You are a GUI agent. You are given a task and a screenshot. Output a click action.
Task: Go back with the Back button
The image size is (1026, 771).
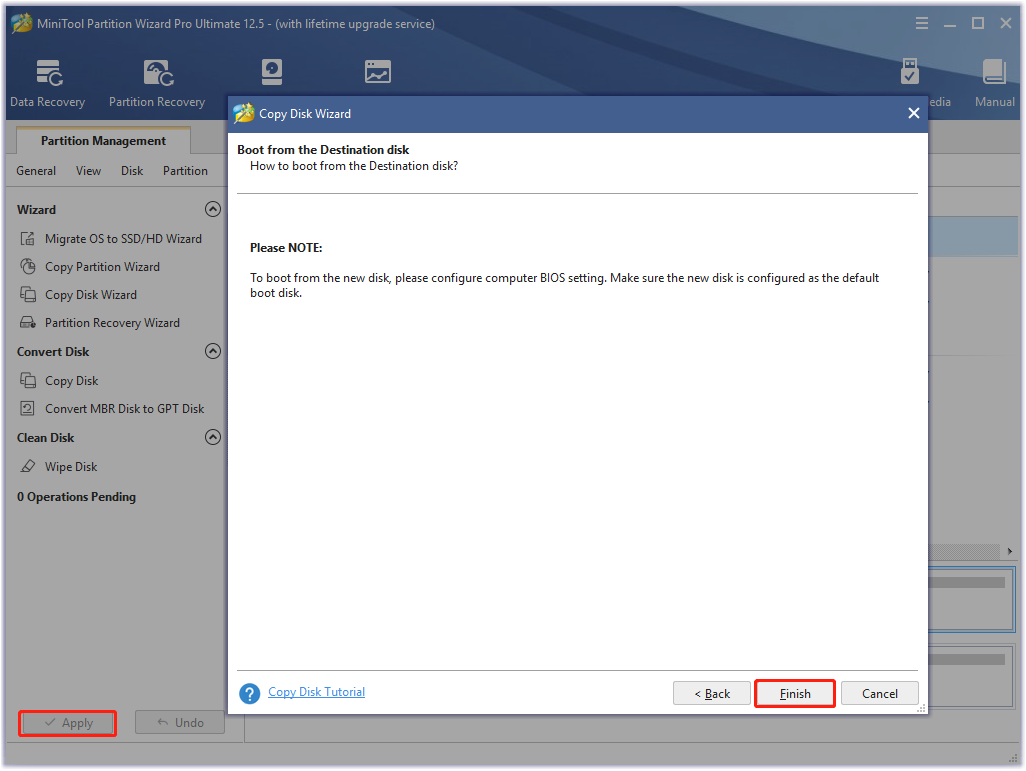click(711, 694)
